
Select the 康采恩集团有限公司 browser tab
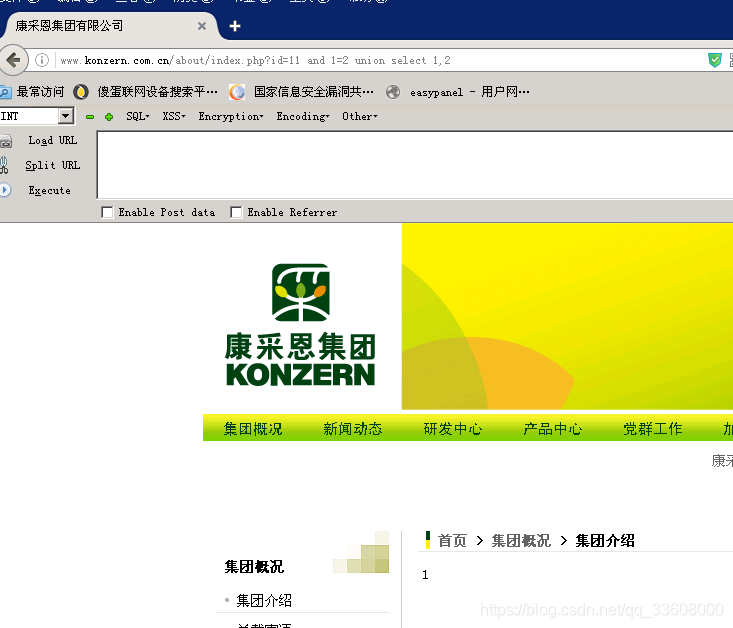click(x=110, y=26)
